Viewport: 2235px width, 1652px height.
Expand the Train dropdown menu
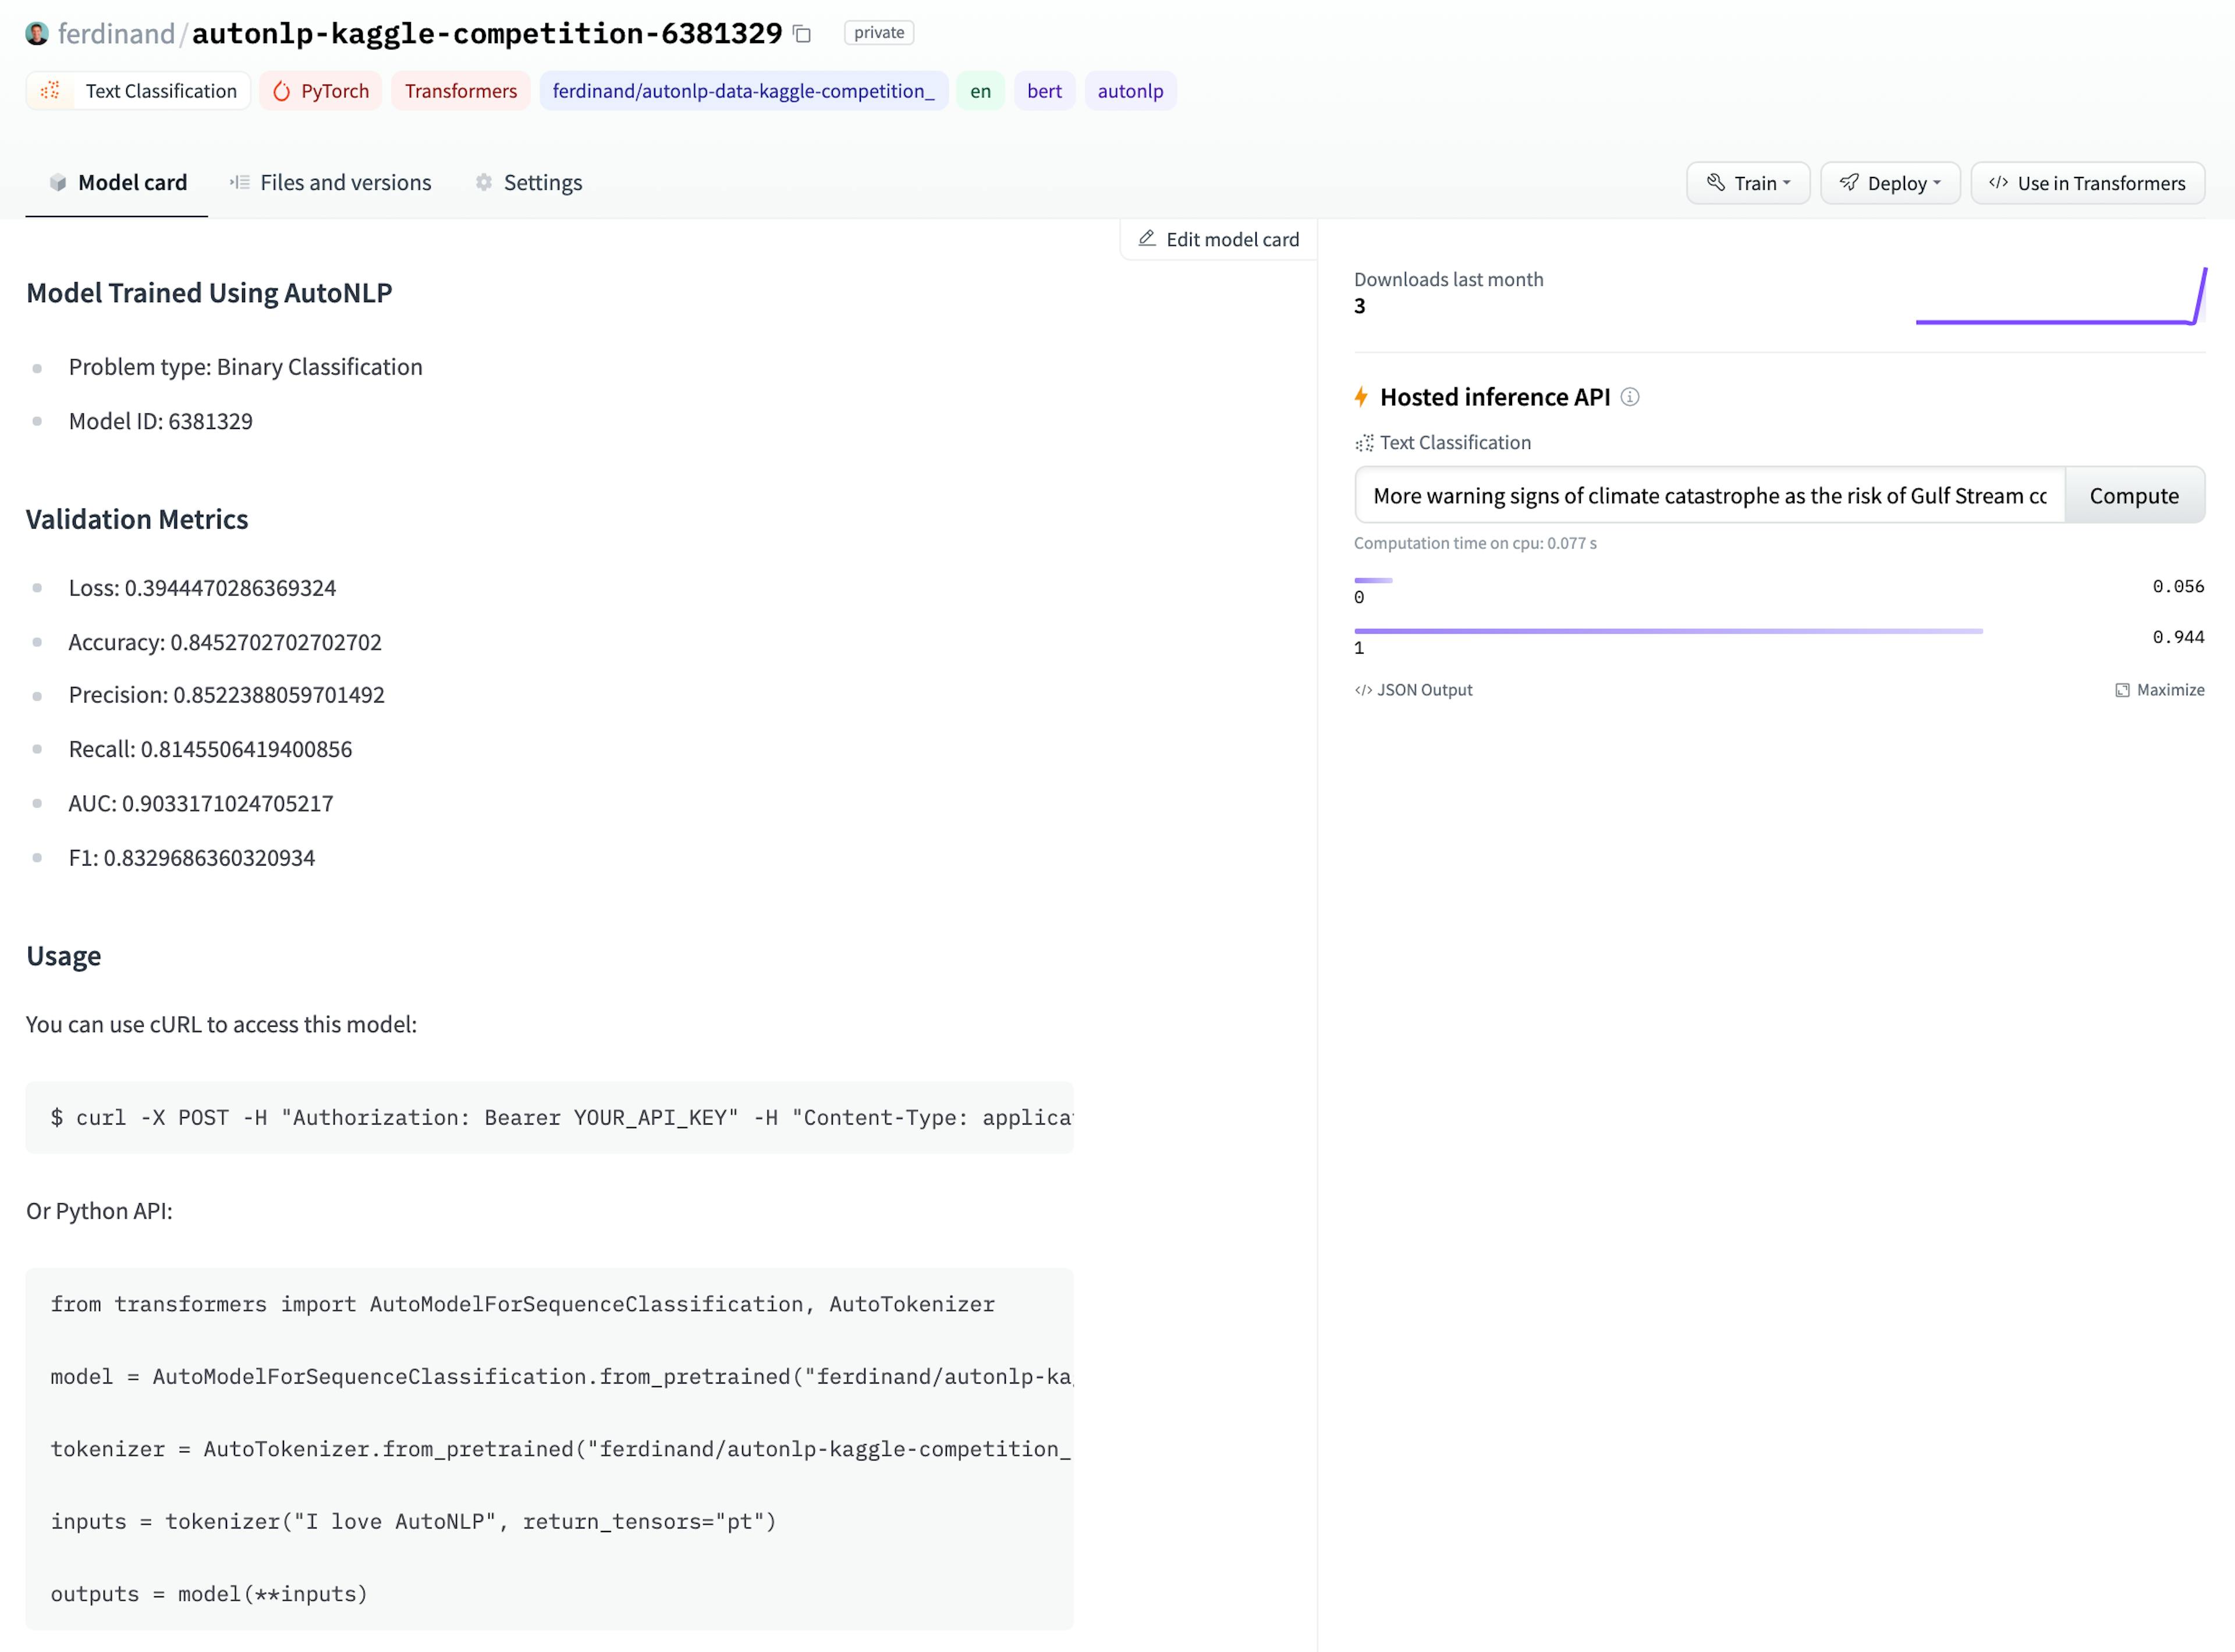coord(1749,182)
